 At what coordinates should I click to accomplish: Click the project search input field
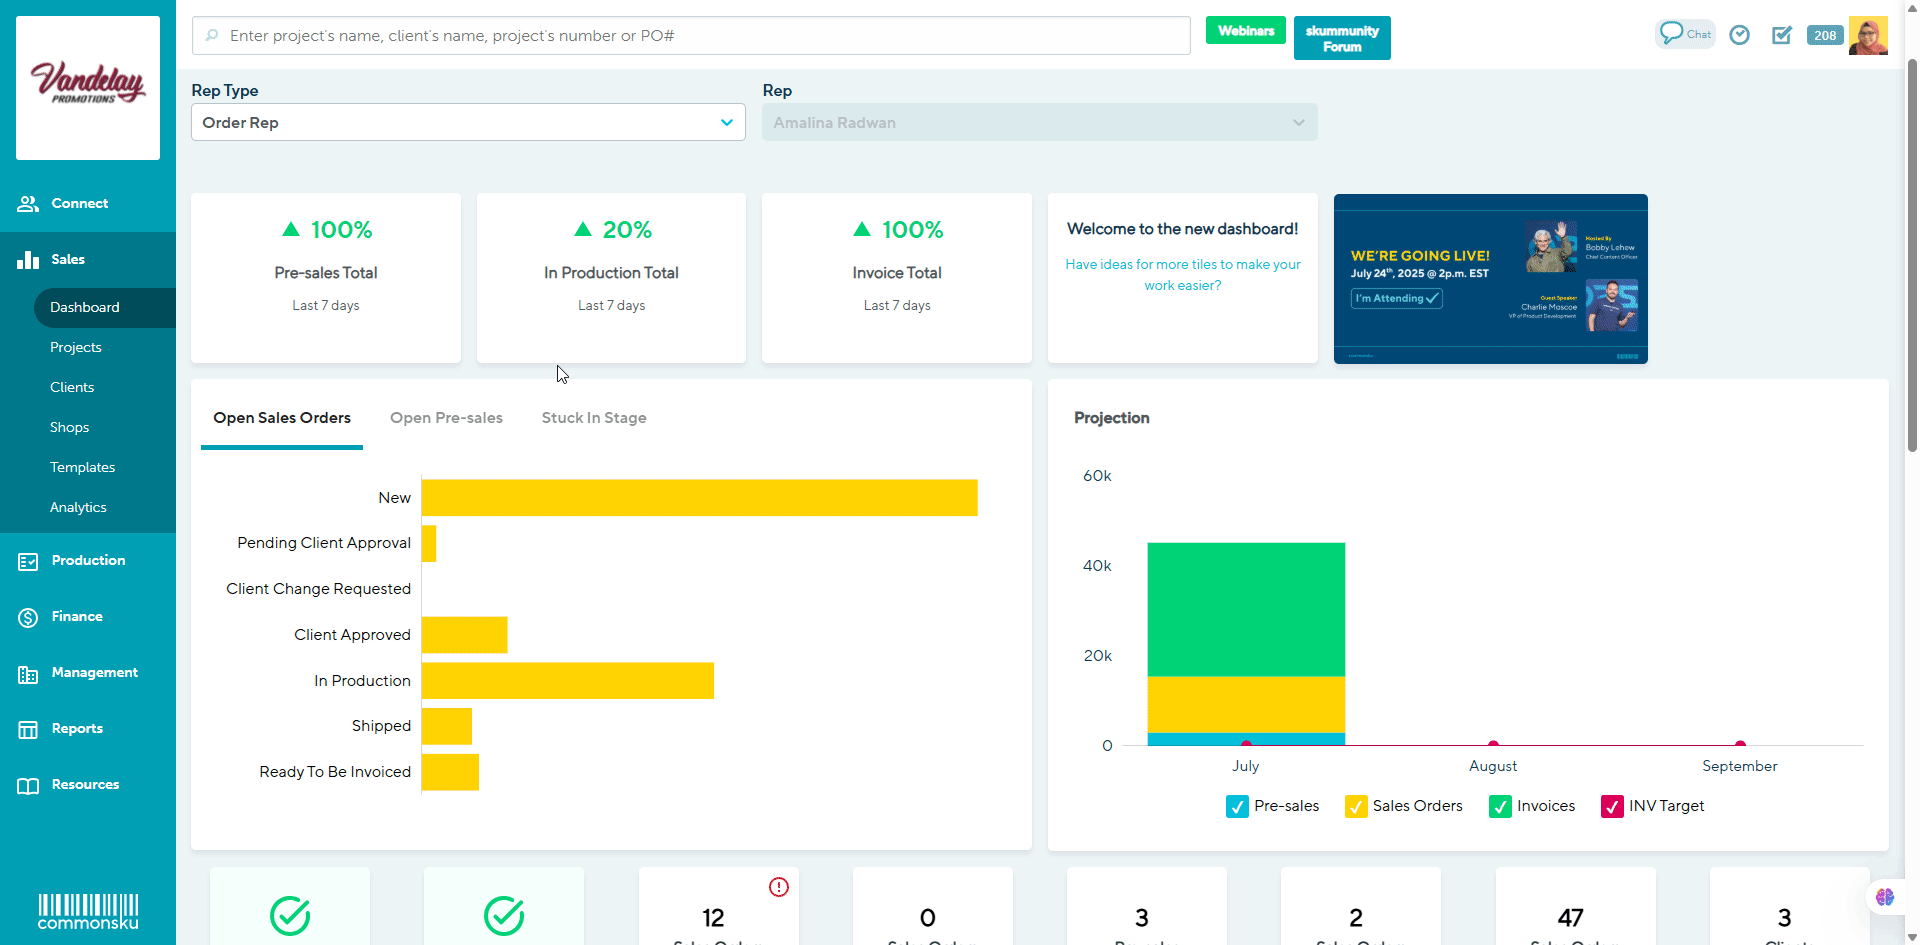(690, 36)
